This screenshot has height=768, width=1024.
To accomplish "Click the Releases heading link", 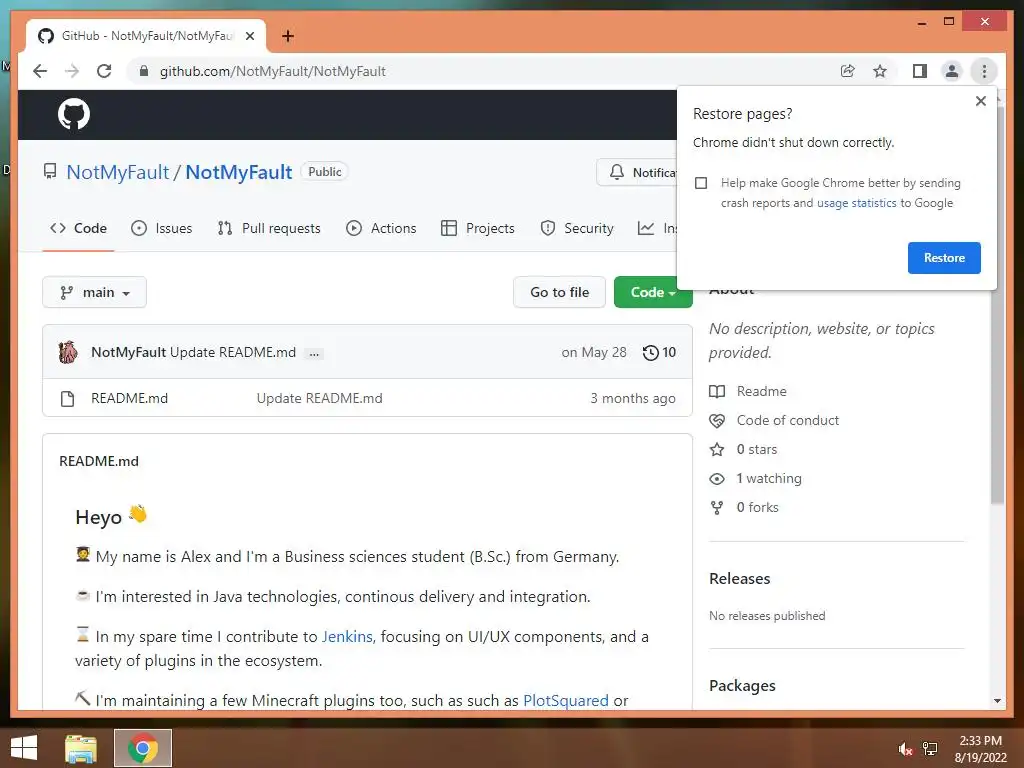I will [739, 579].
